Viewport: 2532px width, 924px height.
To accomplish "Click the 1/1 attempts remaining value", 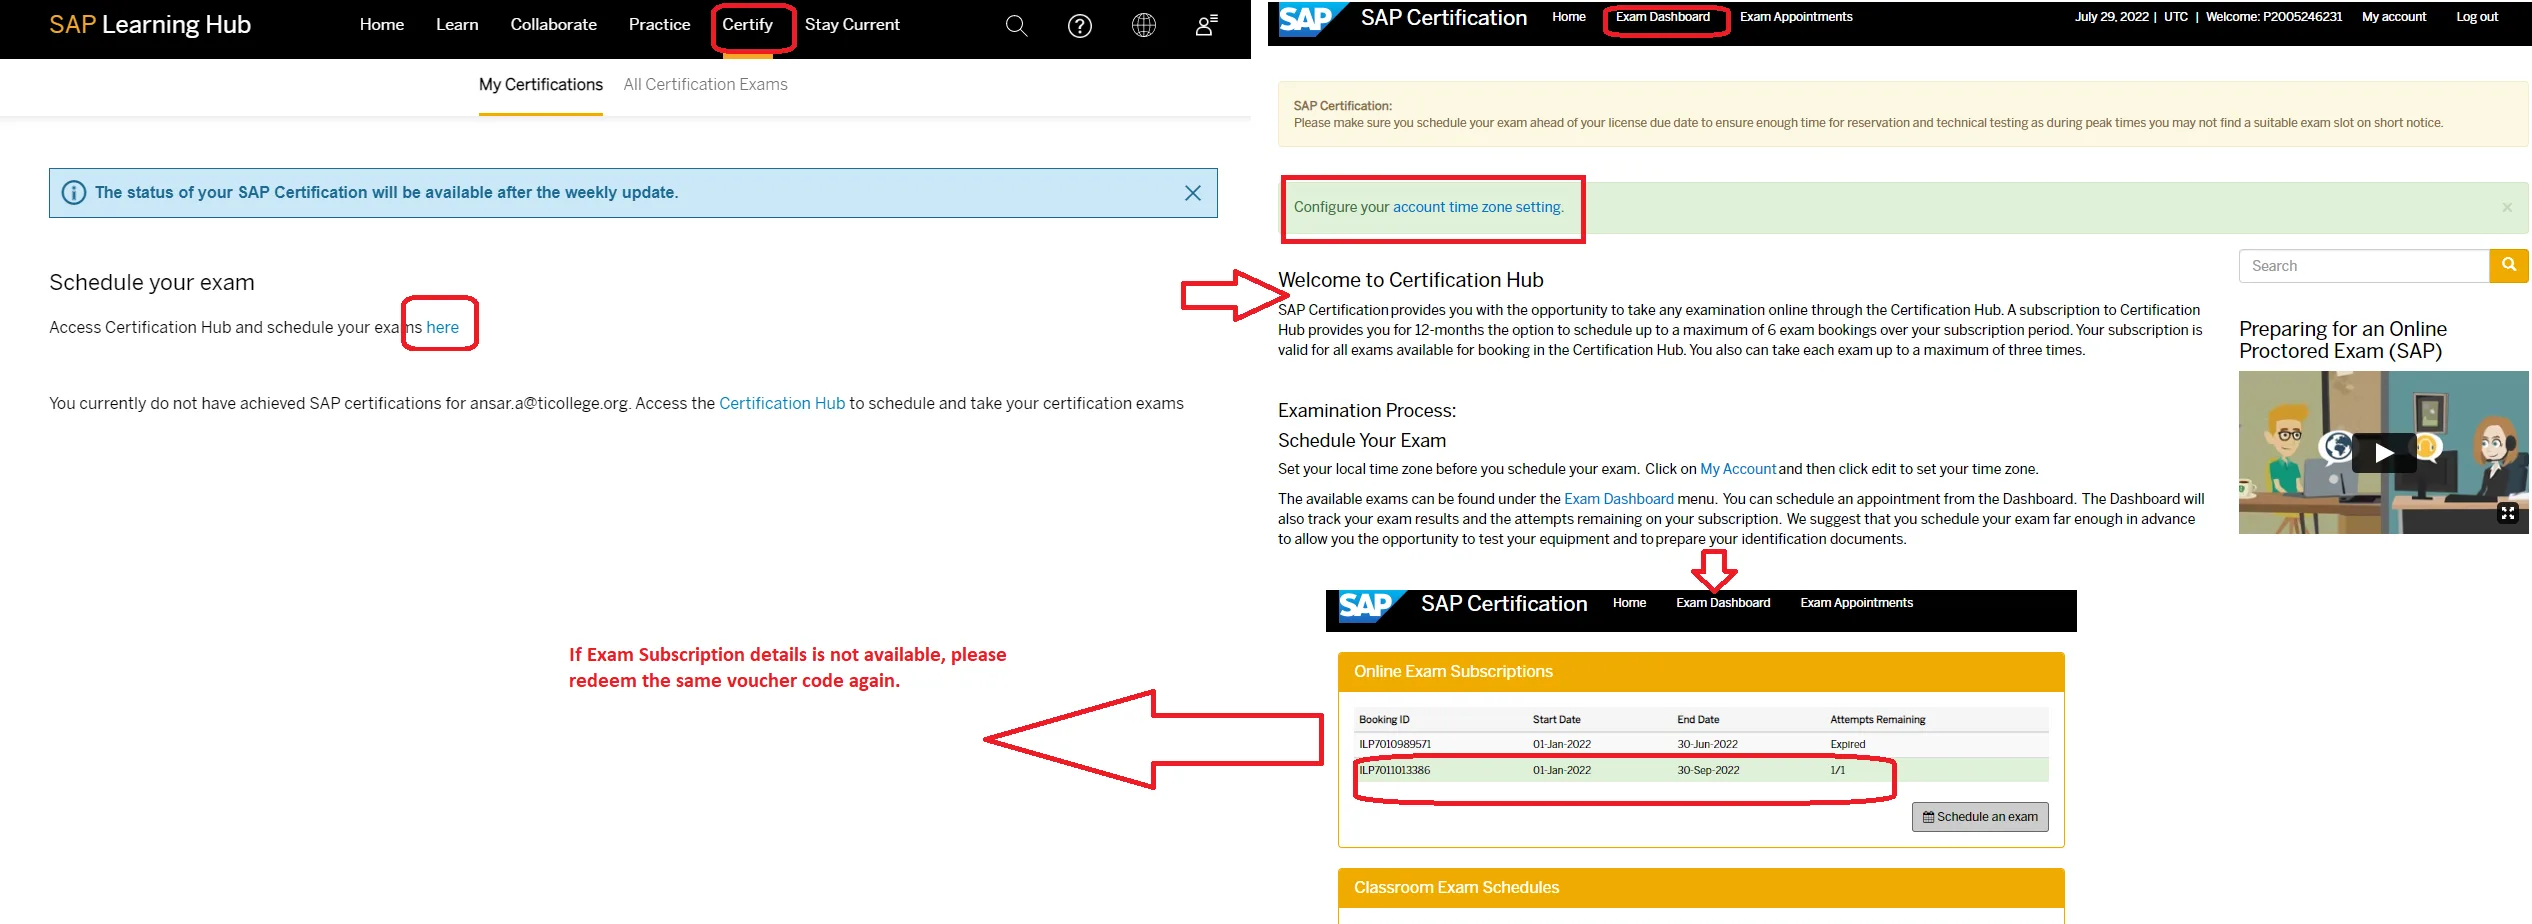I will [x=1837, y=770].
